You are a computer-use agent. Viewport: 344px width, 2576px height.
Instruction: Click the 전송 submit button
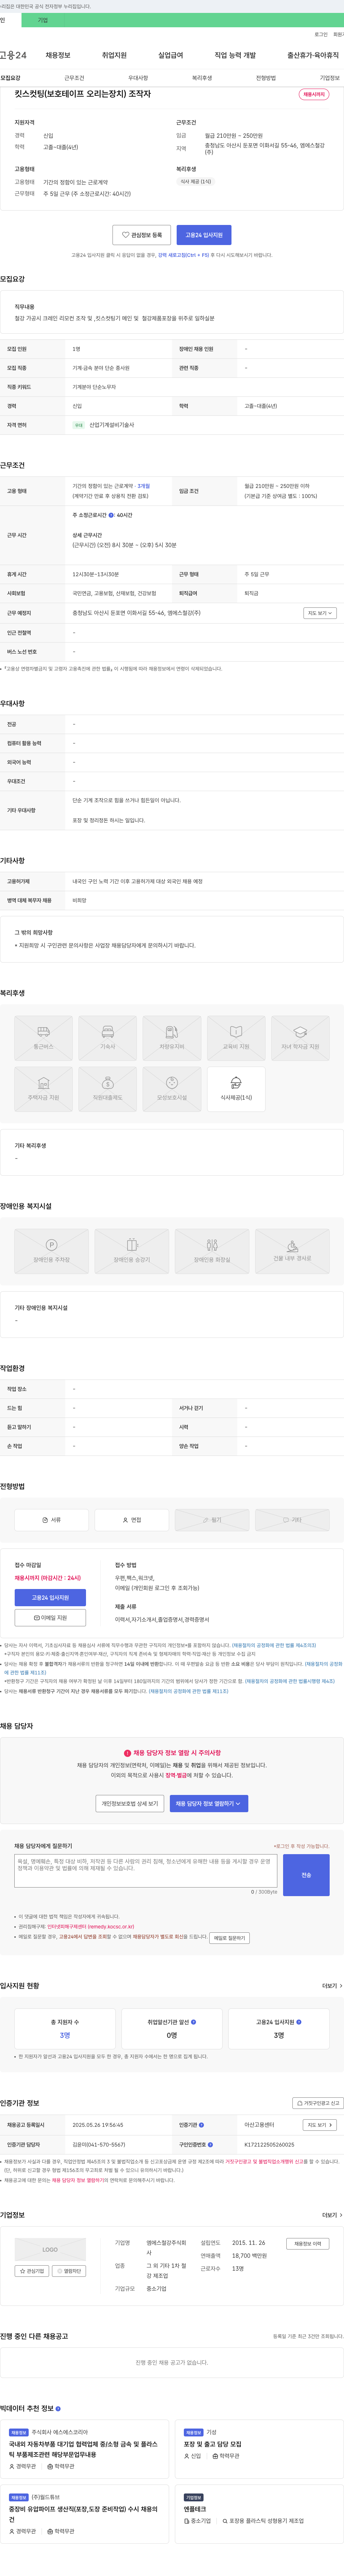tap(306, 1875)
